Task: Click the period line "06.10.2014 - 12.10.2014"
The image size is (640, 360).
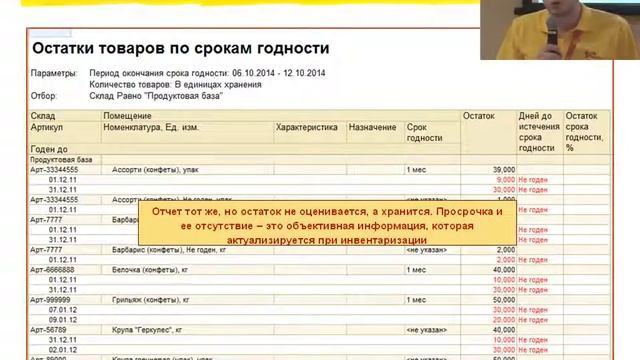Action: pyautogui.click(x=279, y=73)
